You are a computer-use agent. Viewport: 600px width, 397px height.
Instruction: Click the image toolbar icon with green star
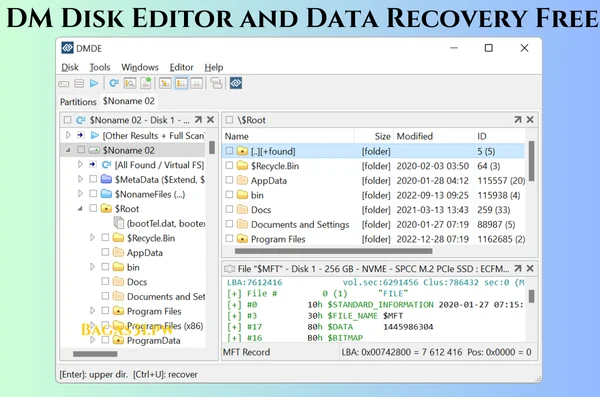[145, 83]
